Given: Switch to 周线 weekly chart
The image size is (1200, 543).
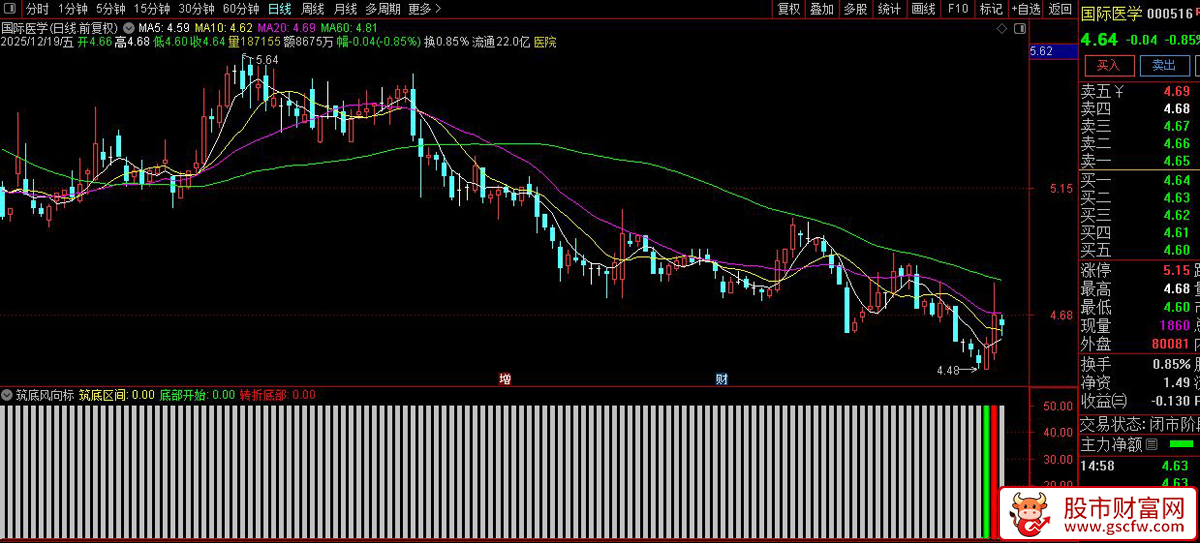Looking at the screenshot, I should 313,9.
